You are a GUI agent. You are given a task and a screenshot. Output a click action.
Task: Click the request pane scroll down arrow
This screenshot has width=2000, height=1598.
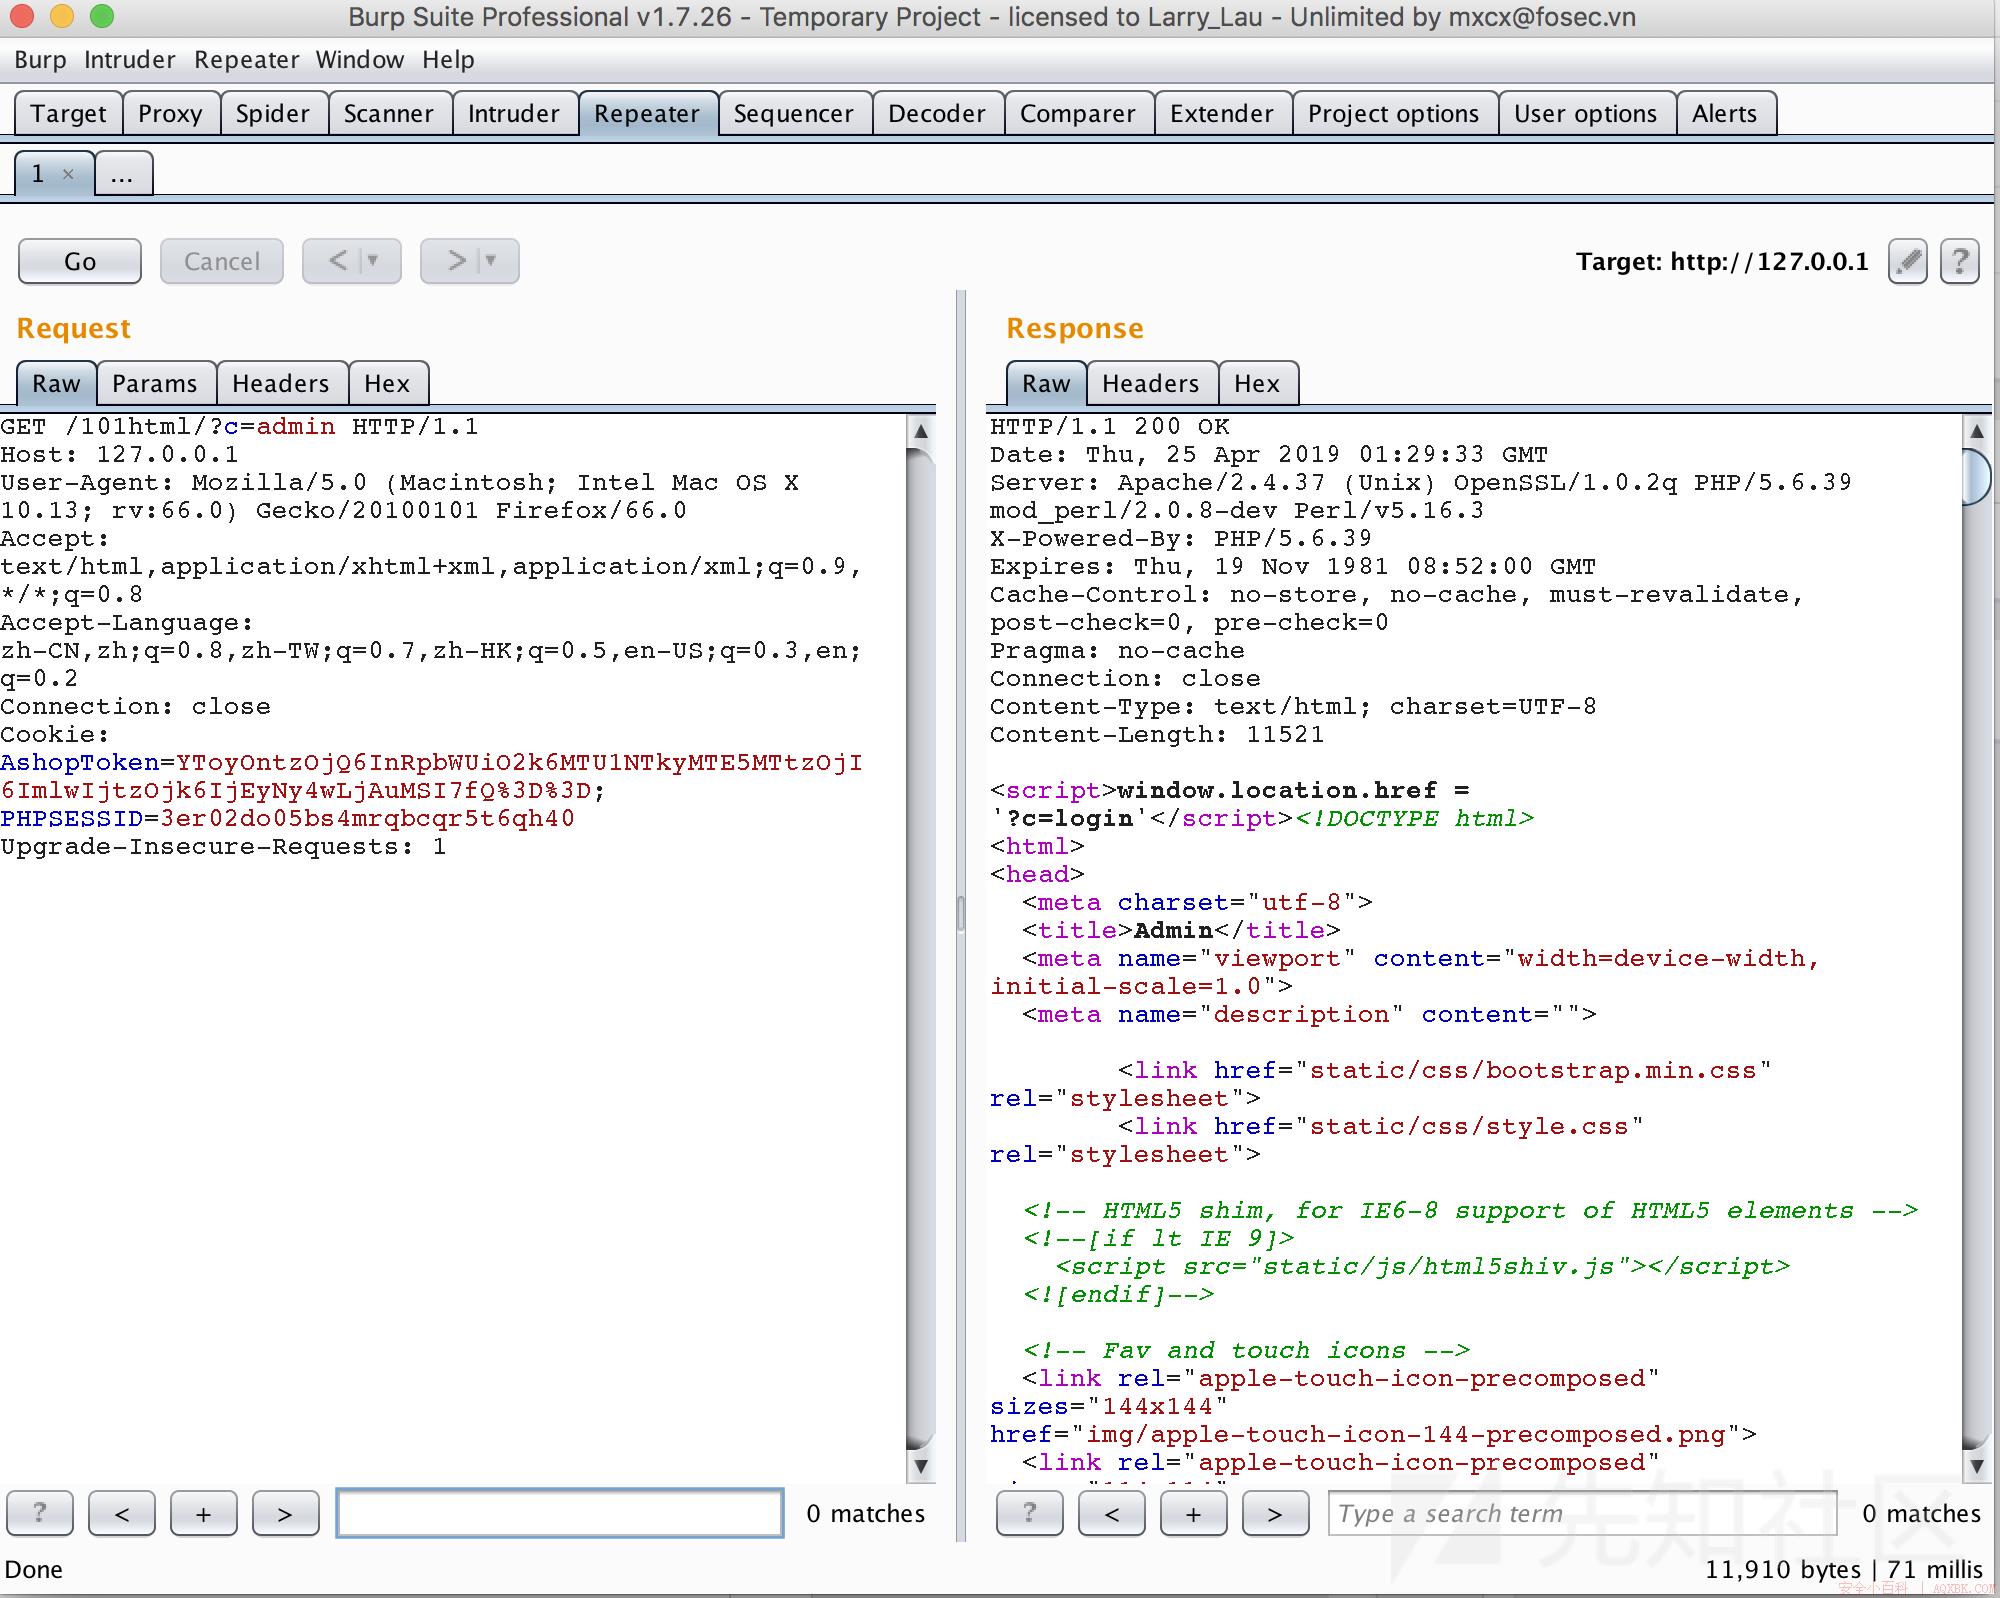pyautogui.click(x=921, y=1466)
